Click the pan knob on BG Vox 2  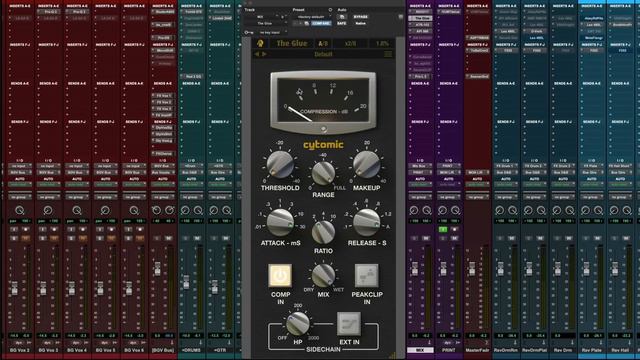[20, 210]
